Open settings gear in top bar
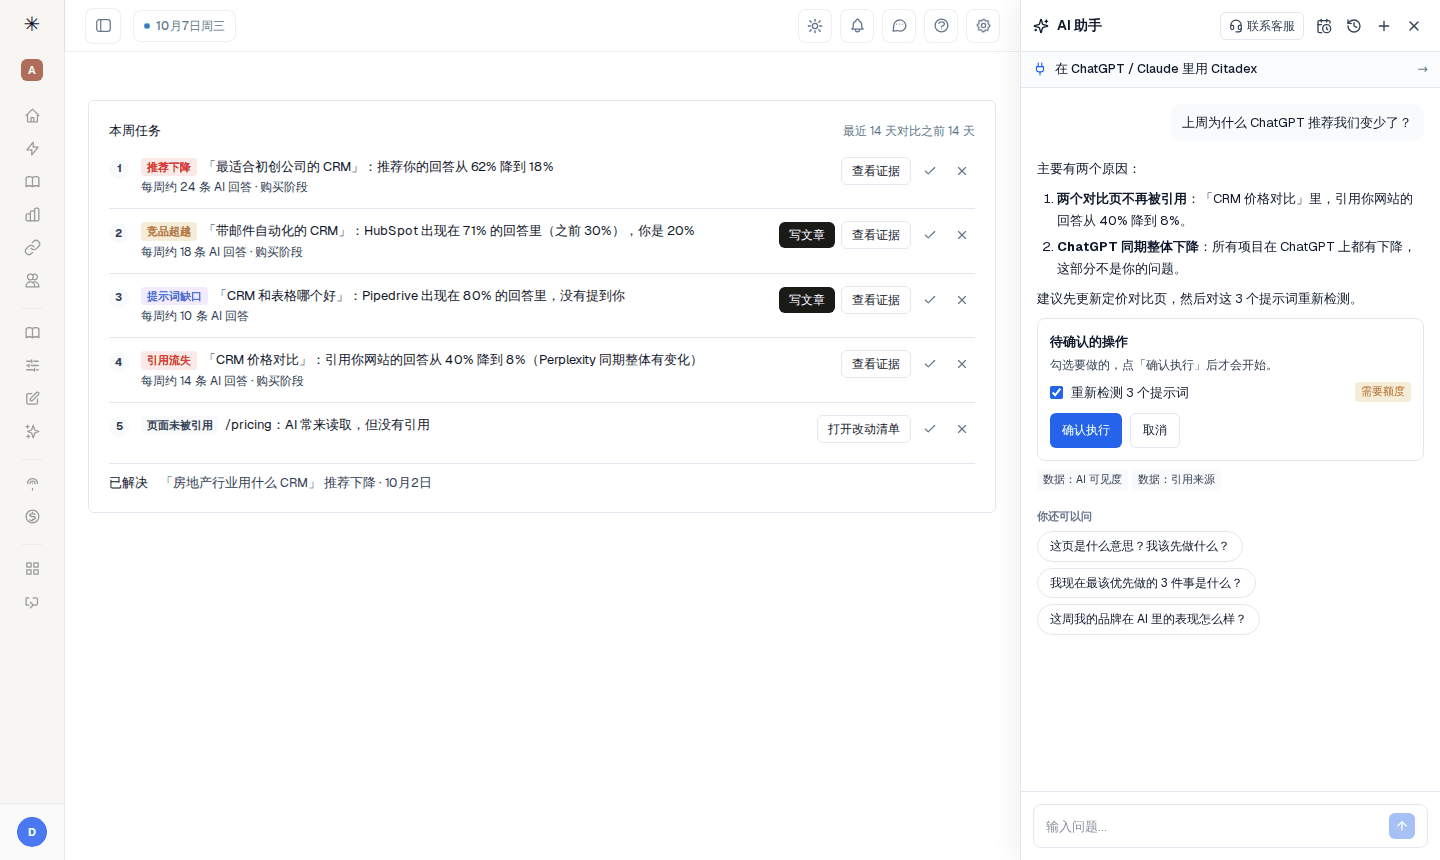Image resolution: width=1440 pixels, height=860 pixels. click(983, 26)
